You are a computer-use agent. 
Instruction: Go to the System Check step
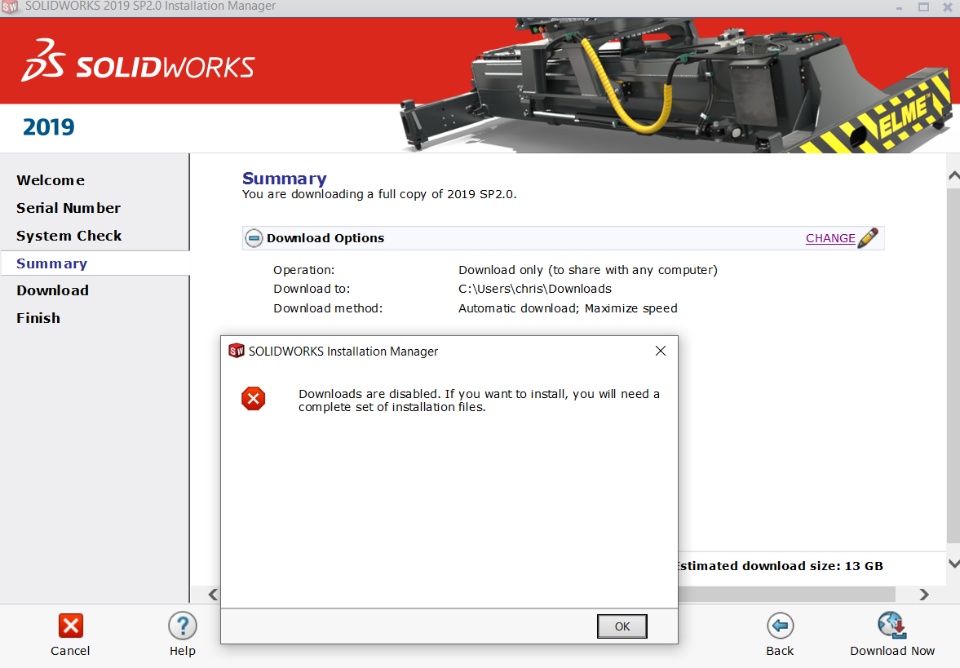coord(69,236)
